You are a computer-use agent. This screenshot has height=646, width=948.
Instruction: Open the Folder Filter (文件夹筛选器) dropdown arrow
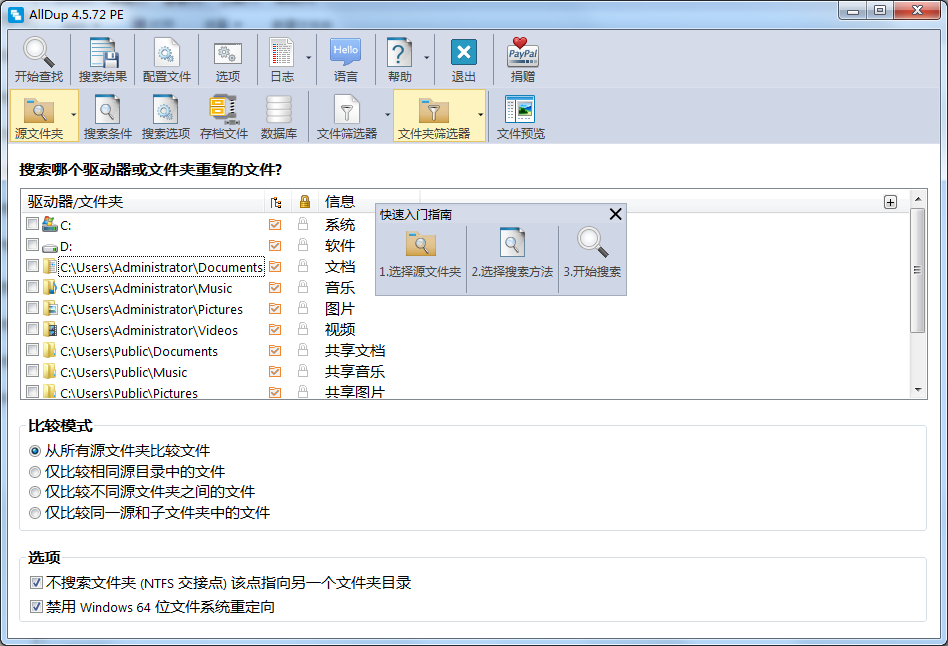(x=480, y=114)
